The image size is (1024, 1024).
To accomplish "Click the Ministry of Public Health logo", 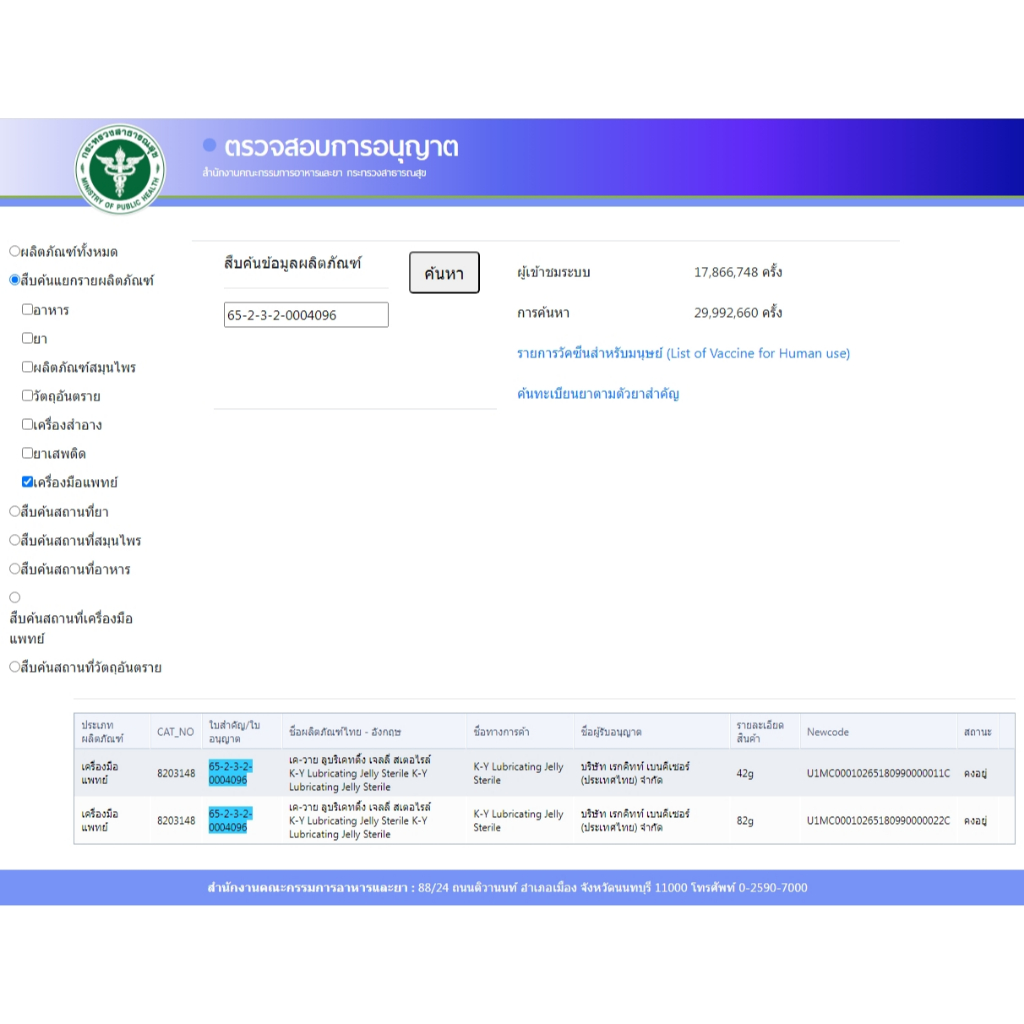I will coord(120,167).
